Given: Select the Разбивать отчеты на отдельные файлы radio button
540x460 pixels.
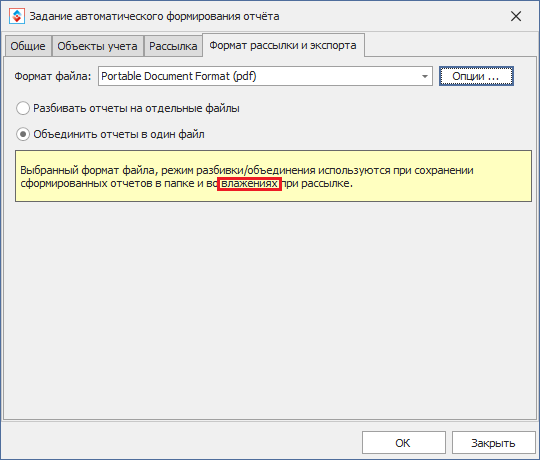Looking at the screenshot, I should tap(23, 108).
